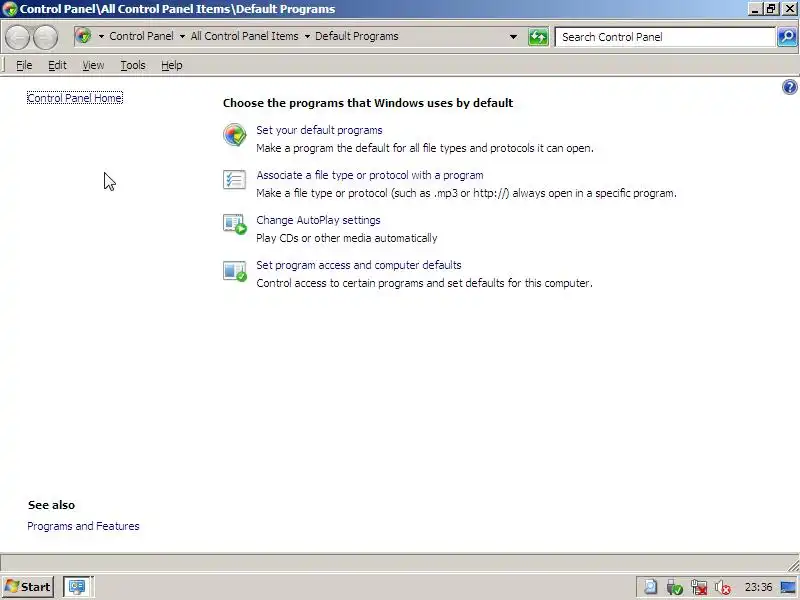The image size is (800, 600).
Task: Open Programs and Features link
Action: pos(83,526)
